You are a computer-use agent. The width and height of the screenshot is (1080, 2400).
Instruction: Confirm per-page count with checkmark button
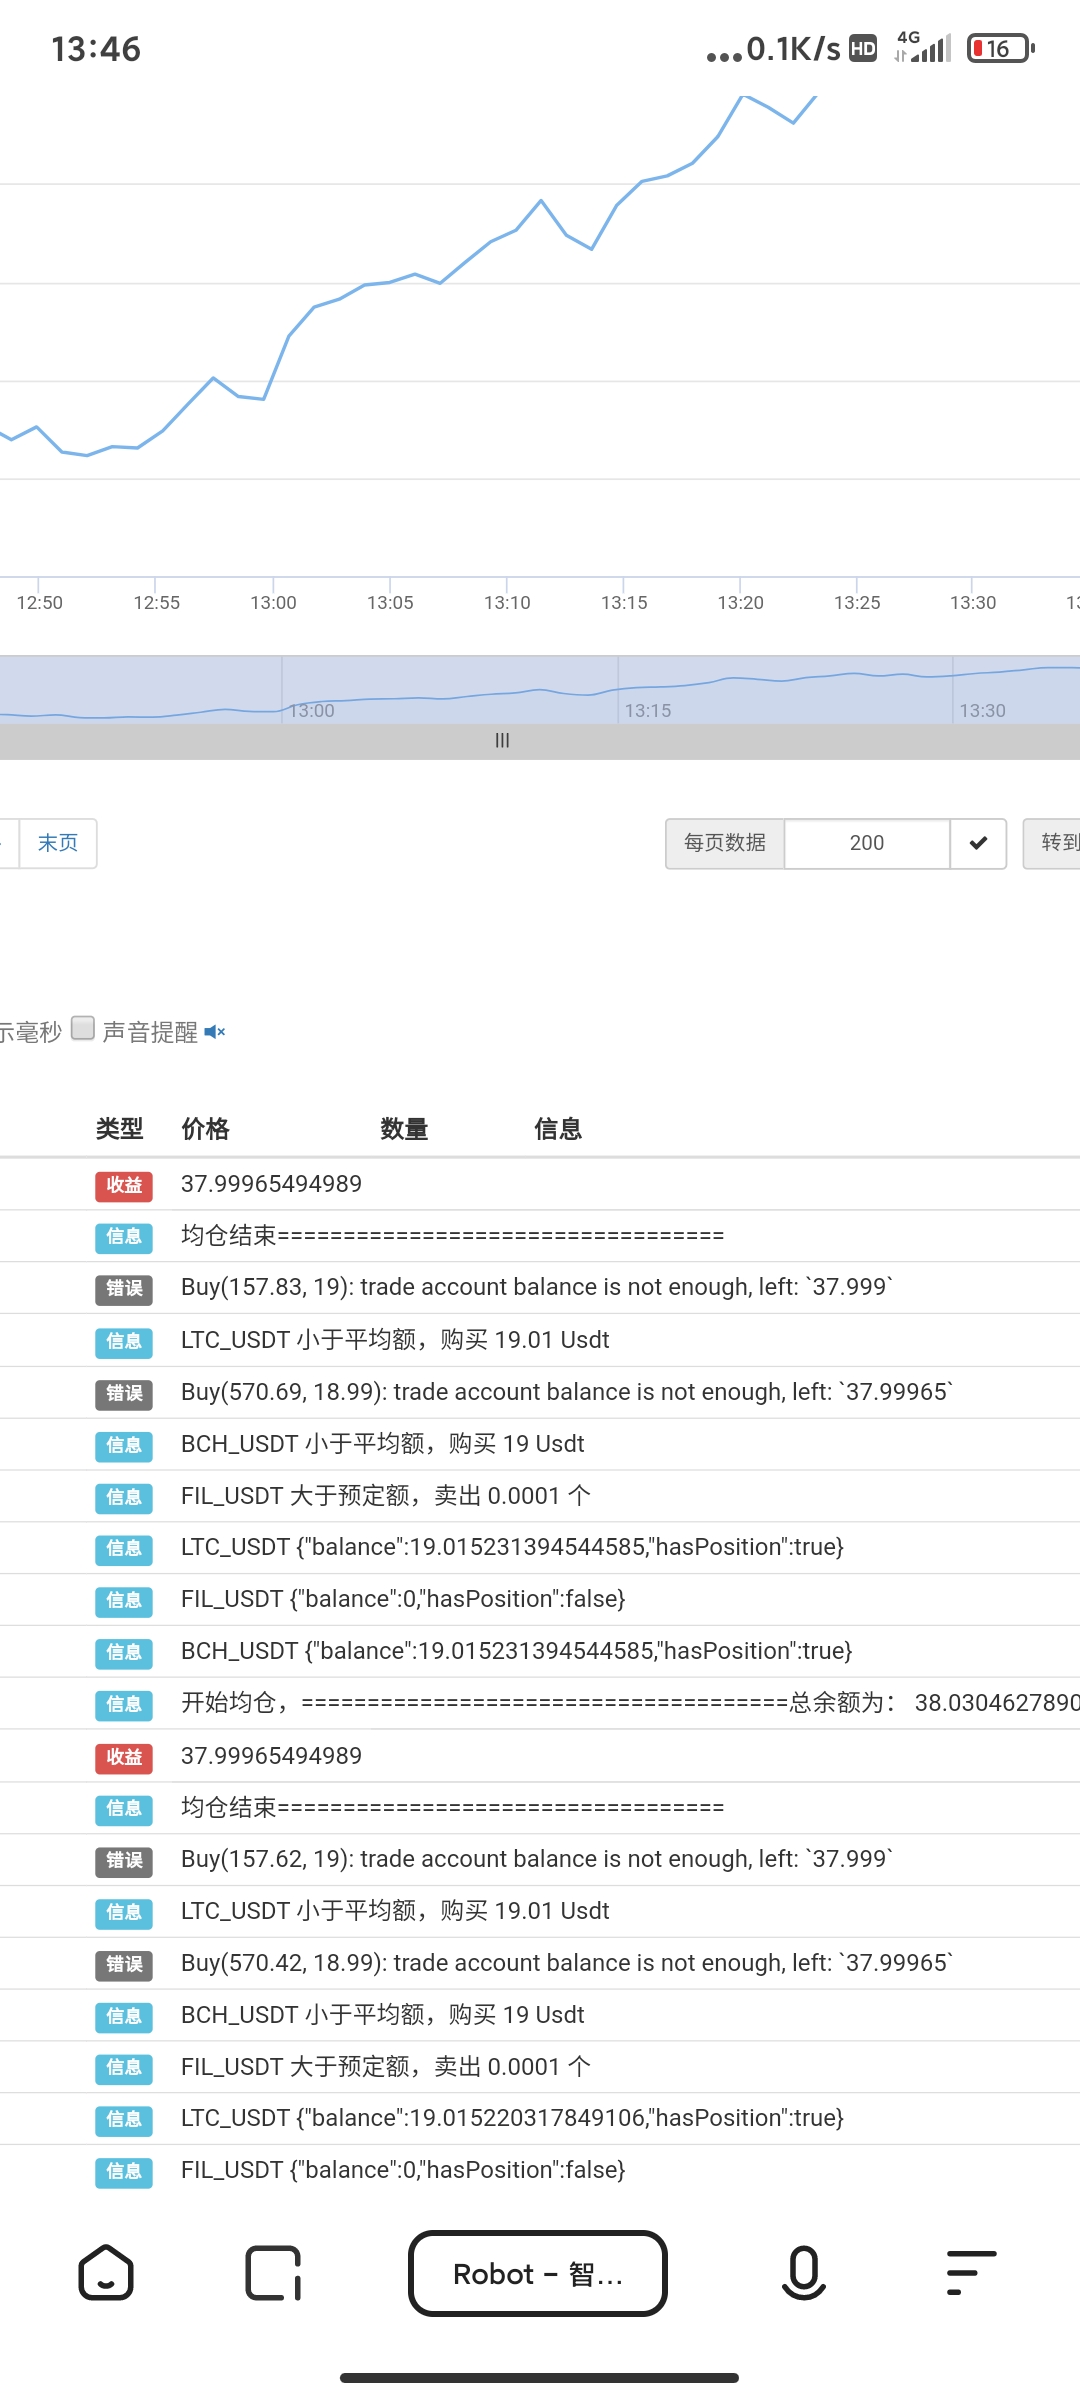(978, 843)
